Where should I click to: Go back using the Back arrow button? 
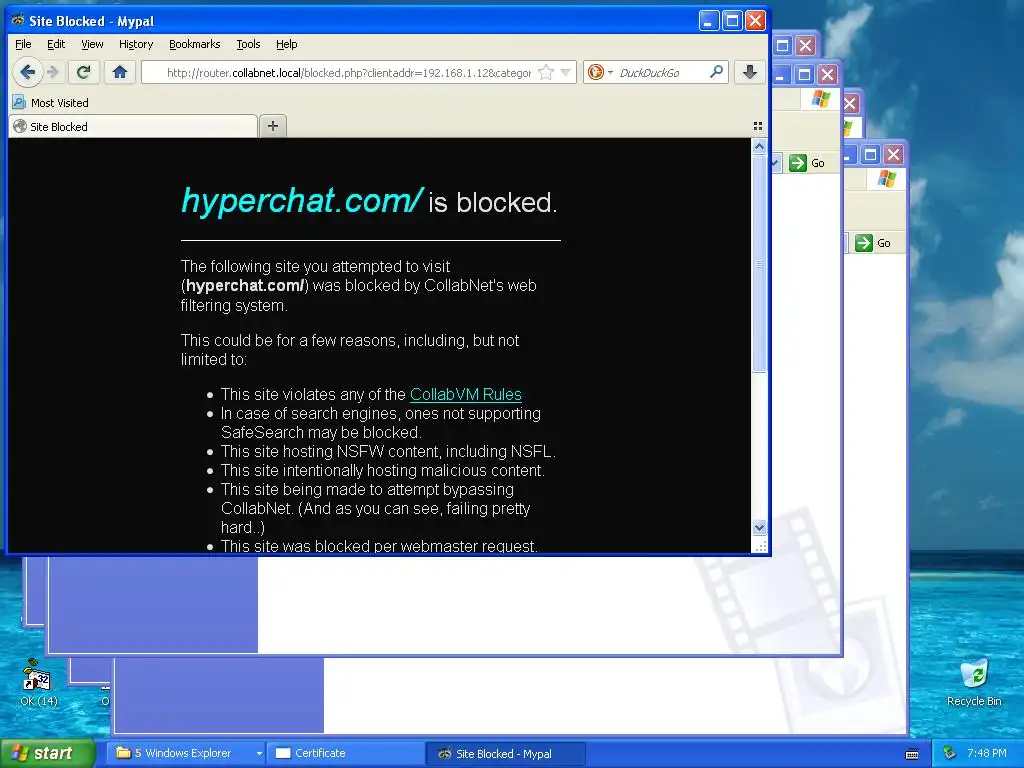27,72
